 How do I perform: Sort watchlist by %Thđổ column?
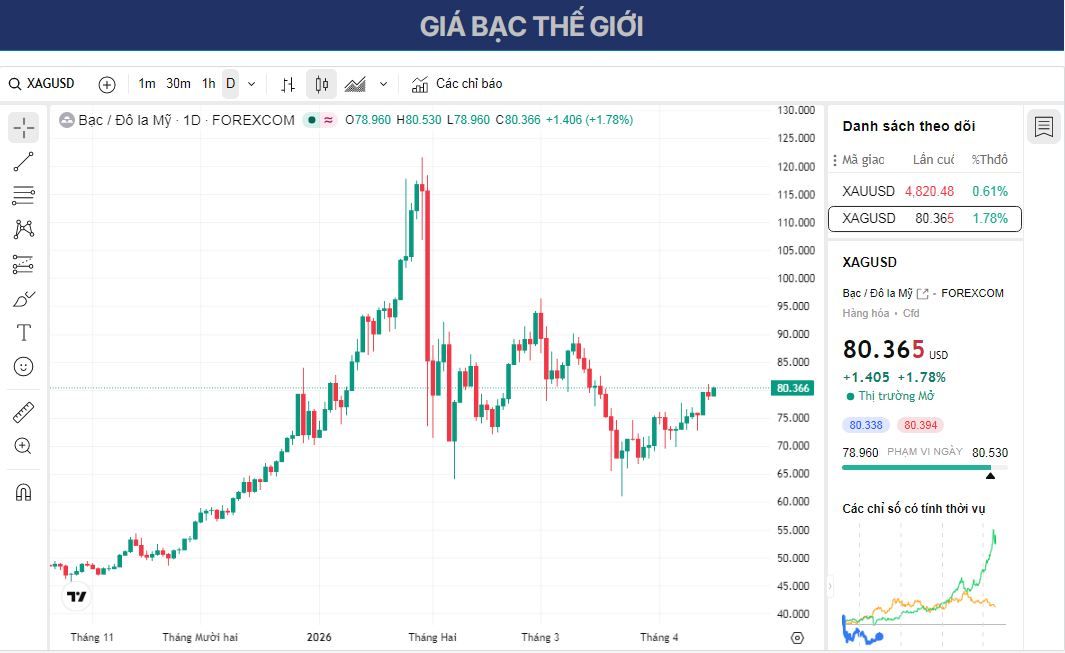pos(990,160)
